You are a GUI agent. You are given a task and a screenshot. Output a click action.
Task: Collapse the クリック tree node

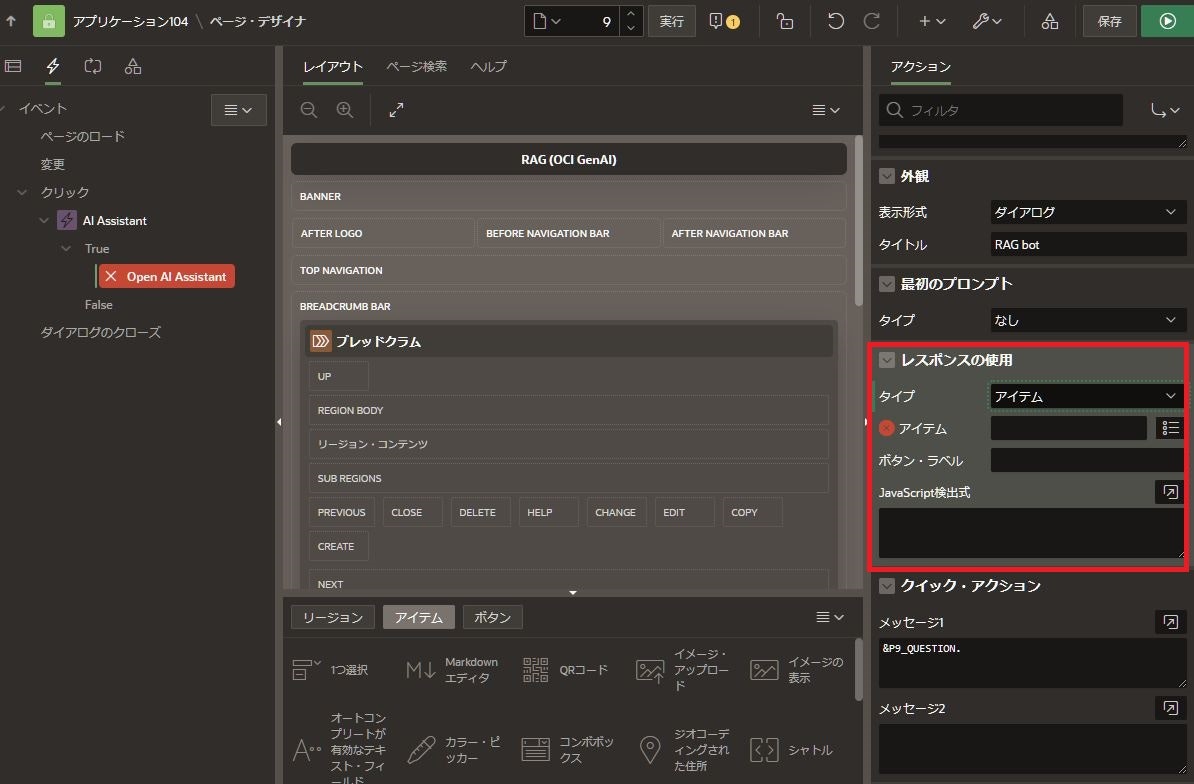[x=22, y=193]
